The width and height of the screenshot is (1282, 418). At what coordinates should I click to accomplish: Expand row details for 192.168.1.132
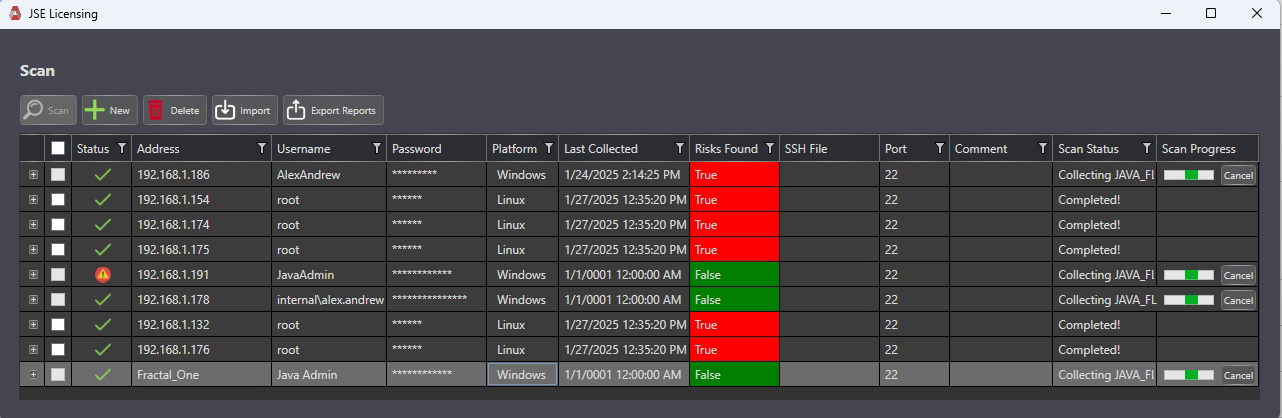pyautogui.click(x=33, y=325)
